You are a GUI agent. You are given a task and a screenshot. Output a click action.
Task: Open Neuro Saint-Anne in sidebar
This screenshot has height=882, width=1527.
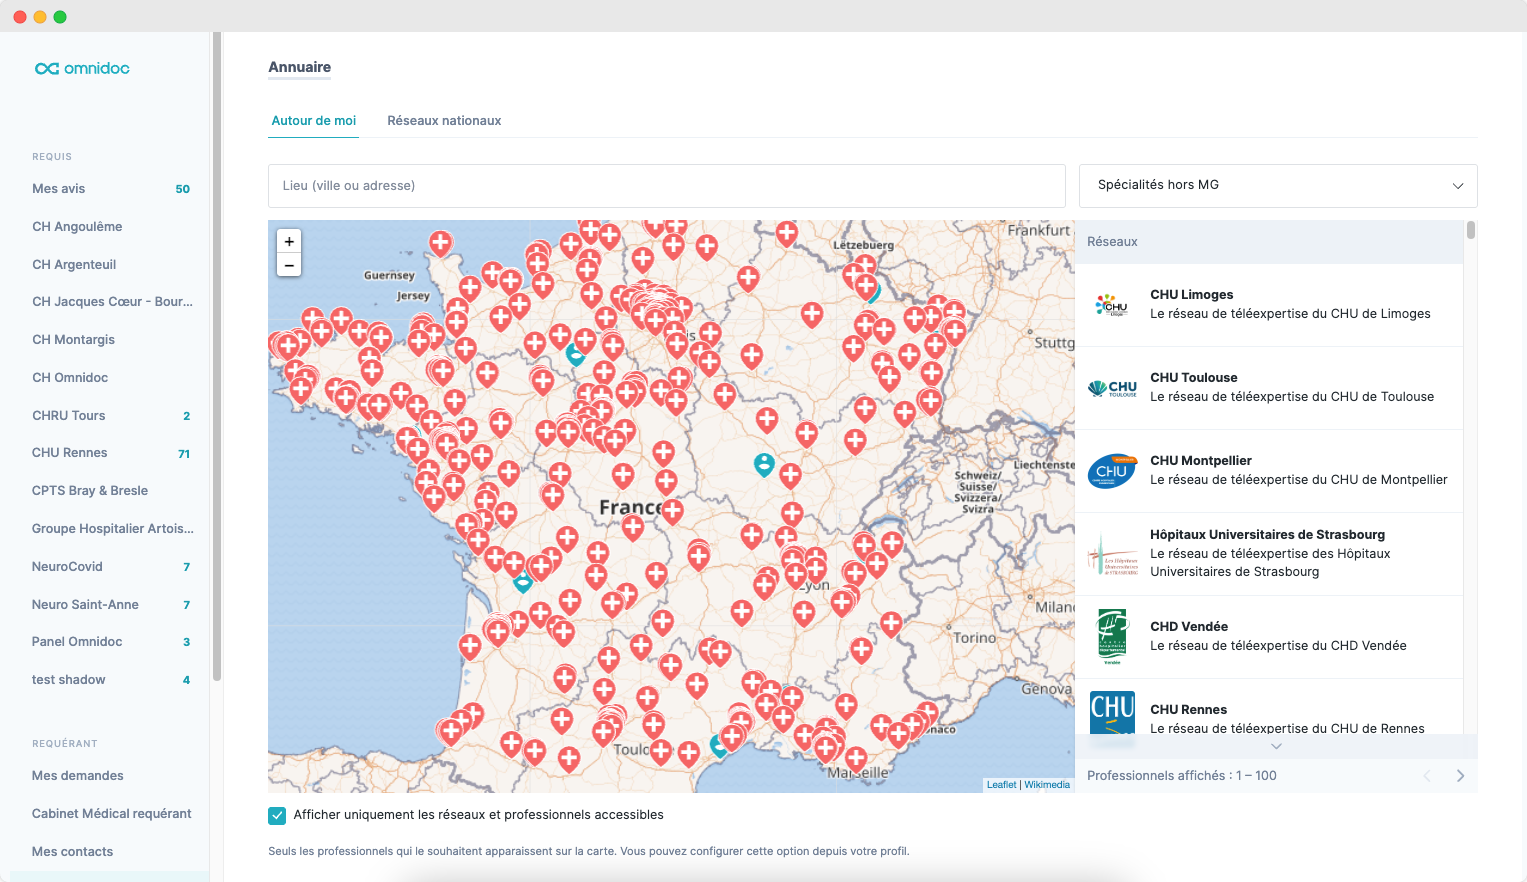pyautogui.click(x=85, y=605)
